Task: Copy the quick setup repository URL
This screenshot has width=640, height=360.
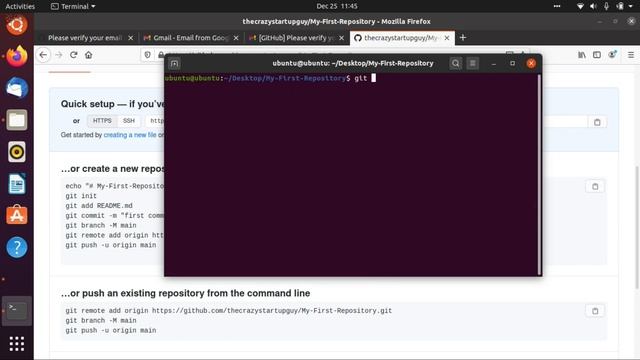Action: 597,122
